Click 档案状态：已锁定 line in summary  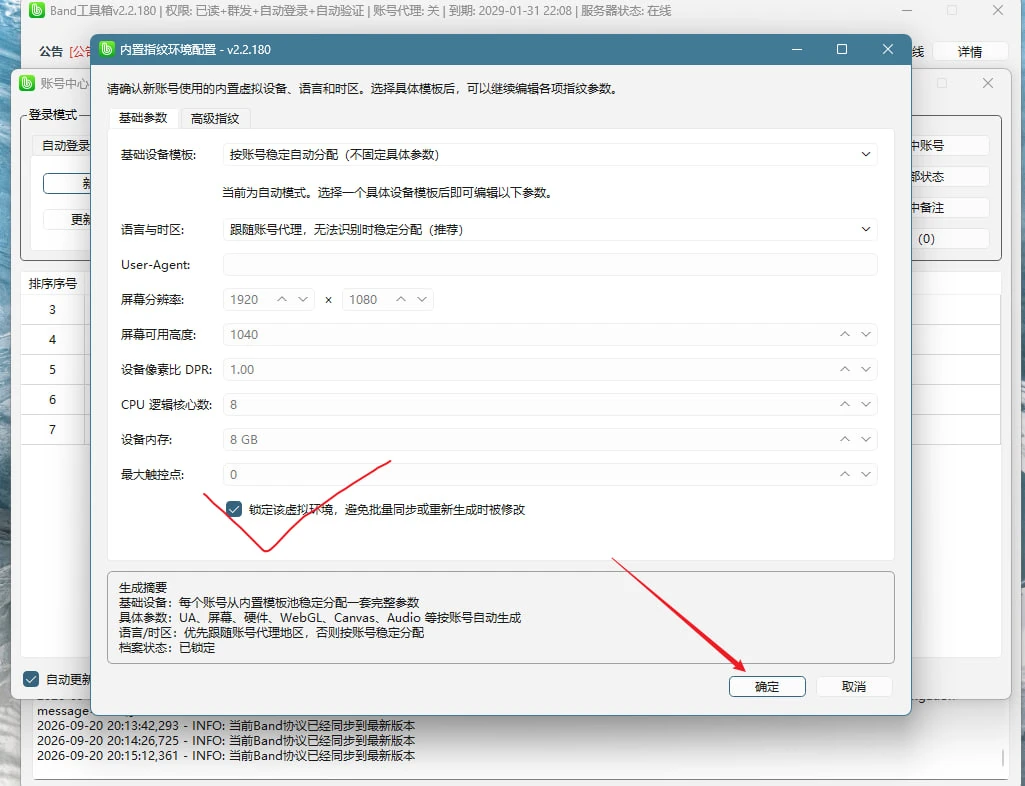point(167,647)
